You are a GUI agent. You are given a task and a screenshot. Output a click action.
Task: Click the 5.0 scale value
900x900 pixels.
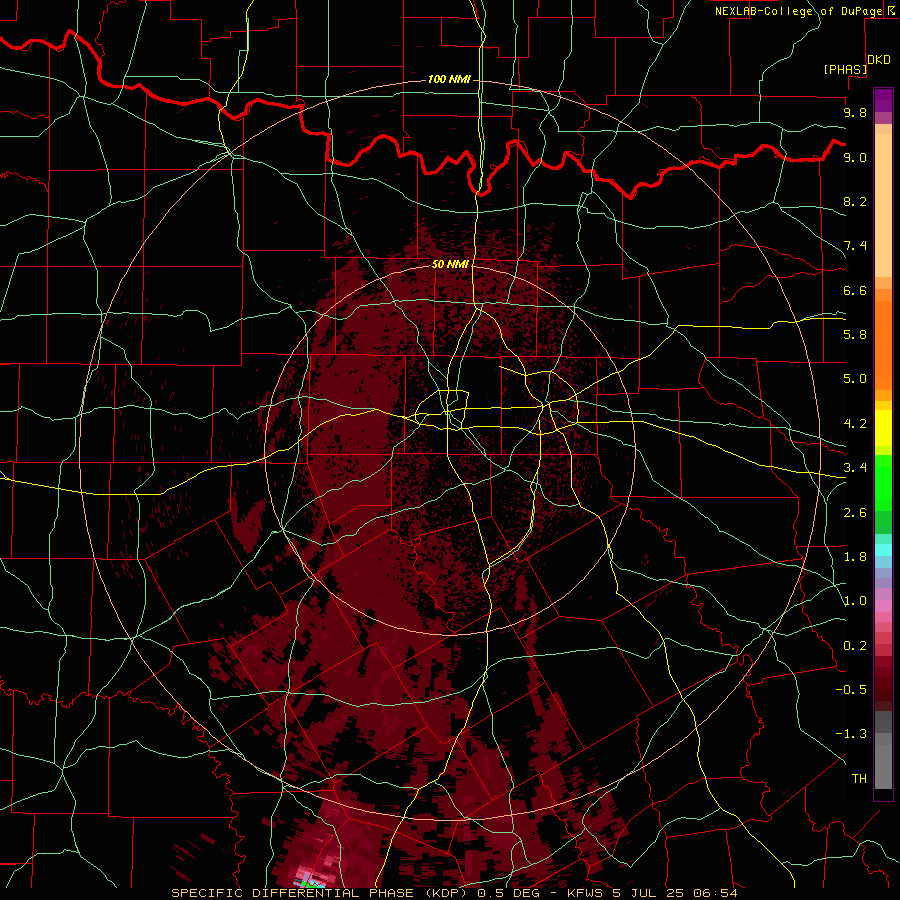coord(855,379)
